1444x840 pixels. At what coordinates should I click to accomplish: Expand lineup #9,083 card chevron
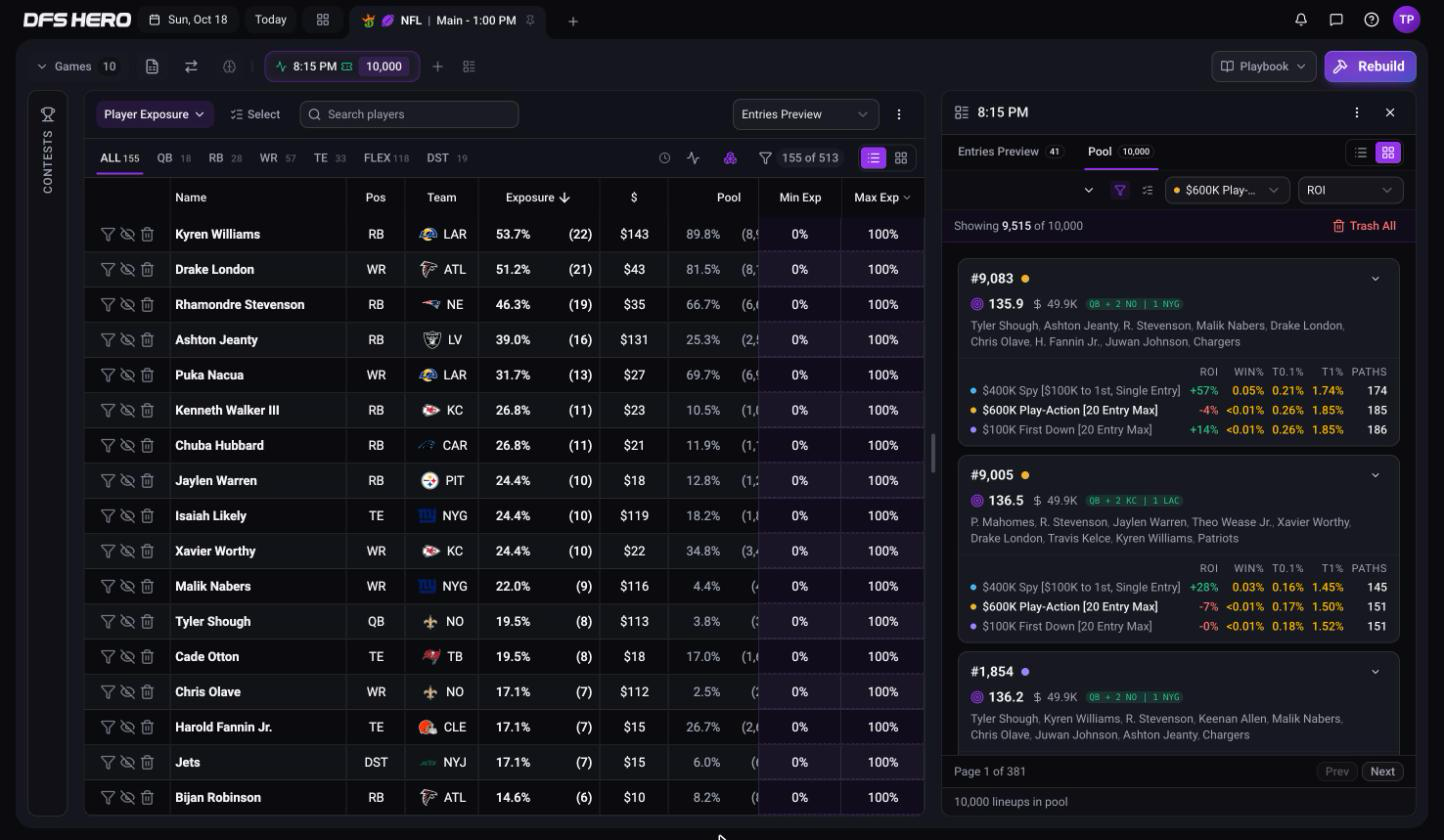coord(1375,279)
